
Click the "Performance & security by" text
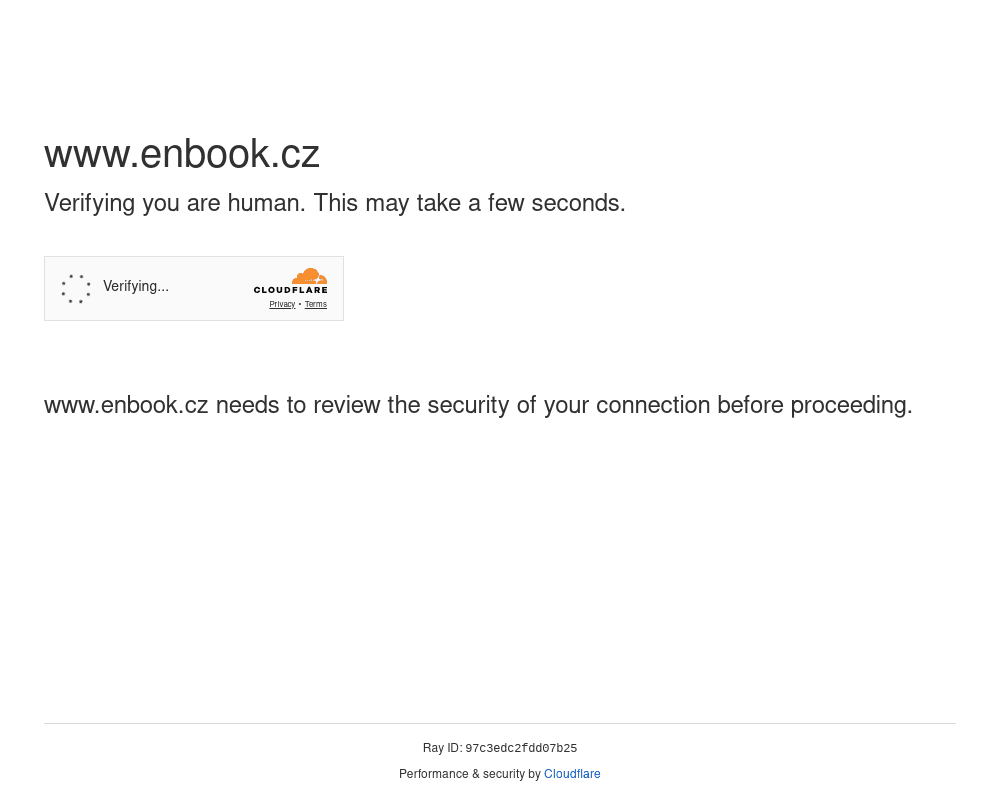(469, 774)
